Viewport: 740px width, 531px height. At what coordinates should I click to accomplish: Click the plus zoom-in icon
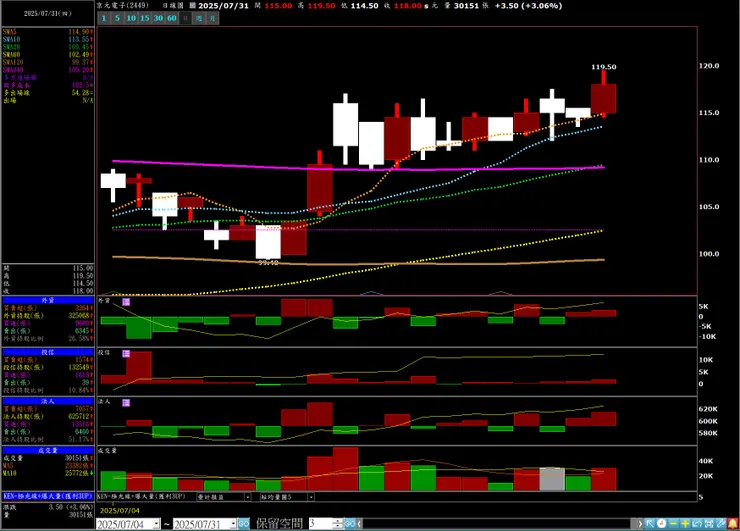[685, 523]
